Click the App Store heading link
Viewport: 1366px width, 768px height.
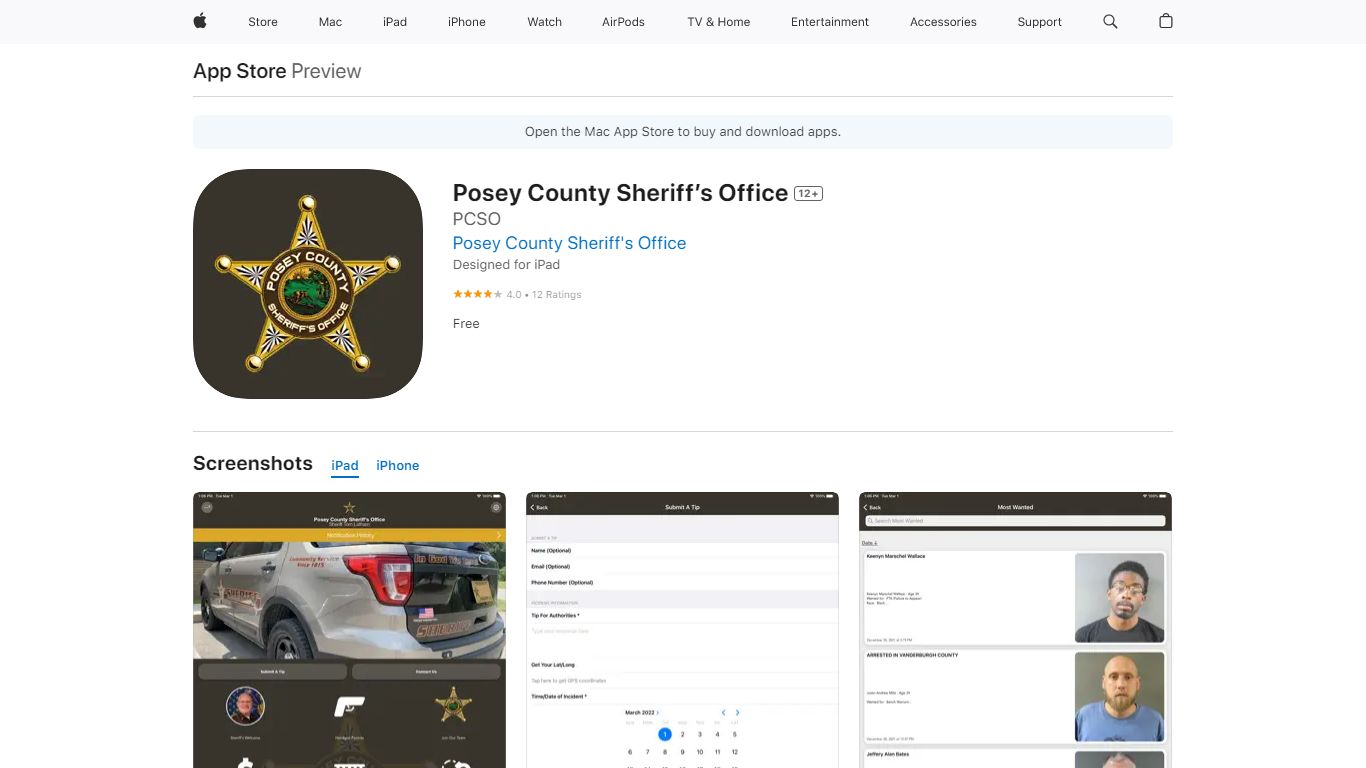coord(239,71)
